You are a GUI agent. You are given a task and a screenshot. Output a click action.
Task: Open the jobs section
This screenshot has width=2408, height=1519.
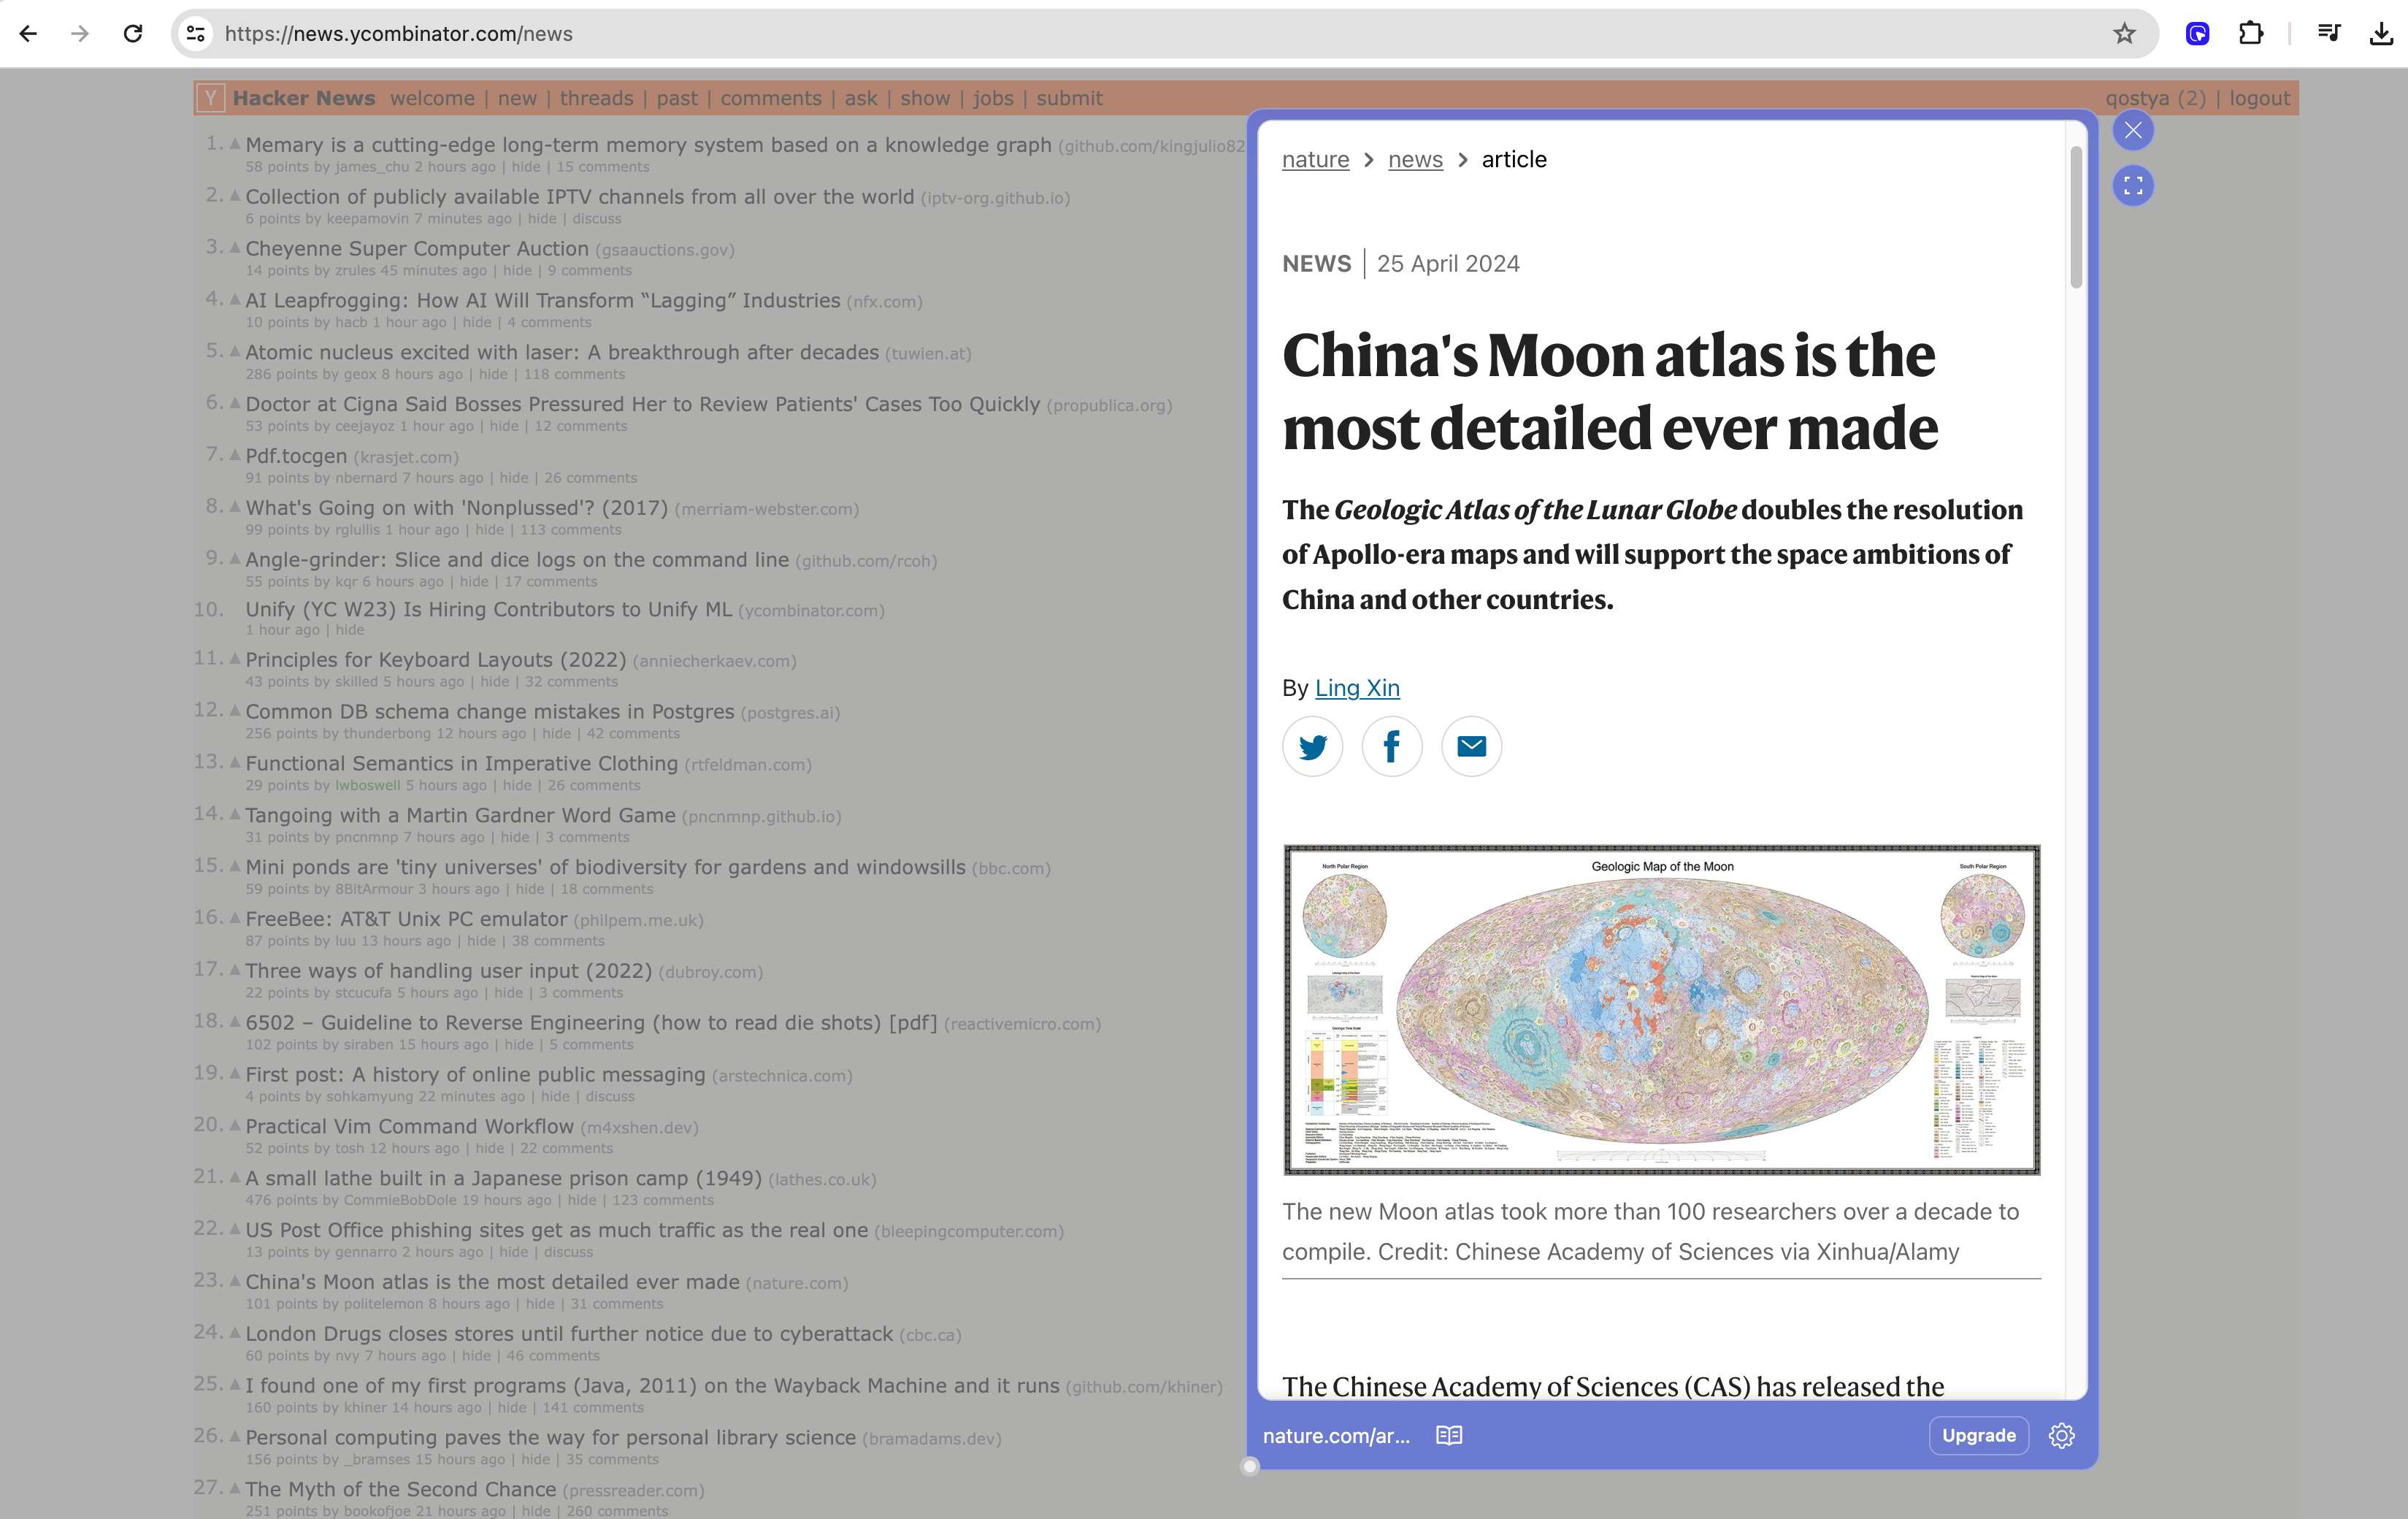pyautogui.click(x=993, y=98)
